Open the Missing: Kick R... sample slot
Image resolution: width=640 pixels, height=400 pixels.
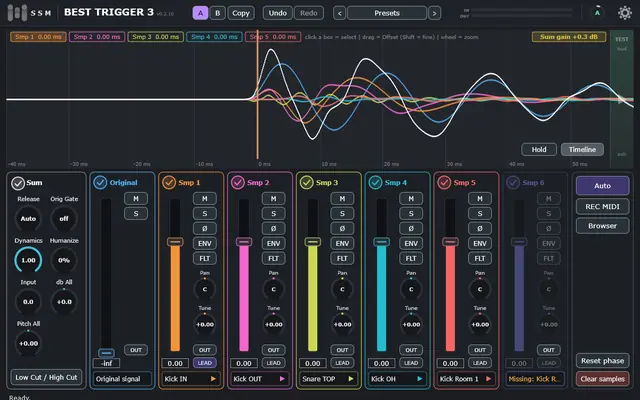[x=535, y=379]
